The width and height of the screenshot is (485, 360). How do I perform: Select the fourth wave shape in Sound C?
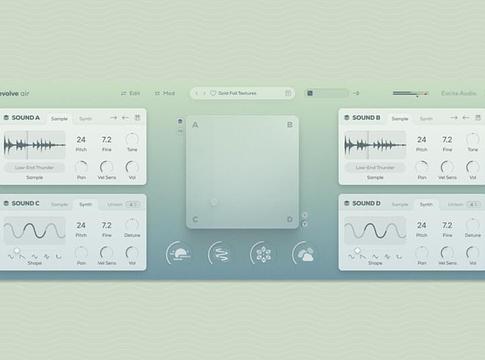pos(47,257)
